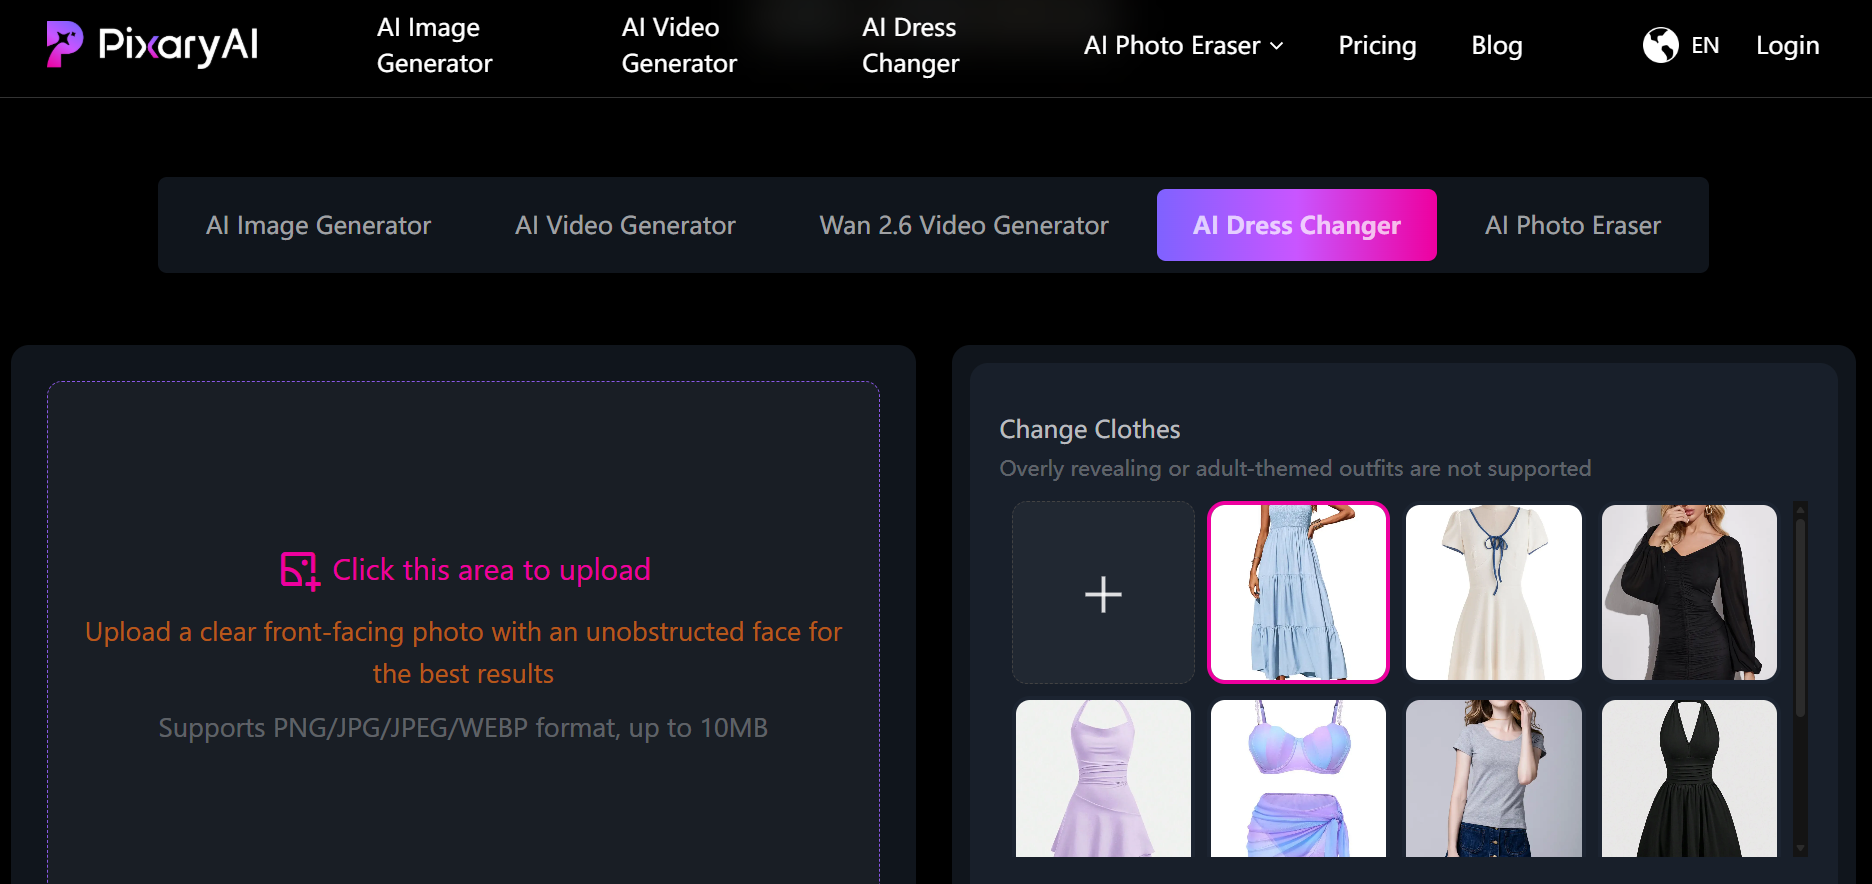Viewport: 1872px width, 884px height.
Task: Click the globe language icon
Action: coord(1660,45)
